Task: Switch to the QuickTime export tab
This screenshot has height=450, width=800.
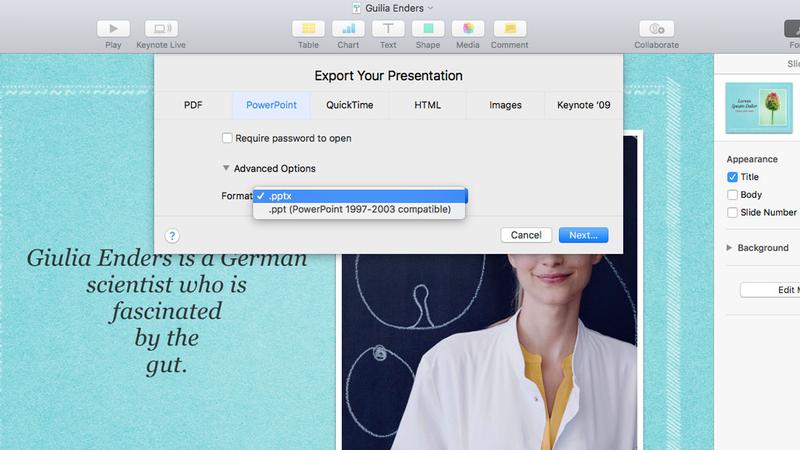Action: point(349,105)
